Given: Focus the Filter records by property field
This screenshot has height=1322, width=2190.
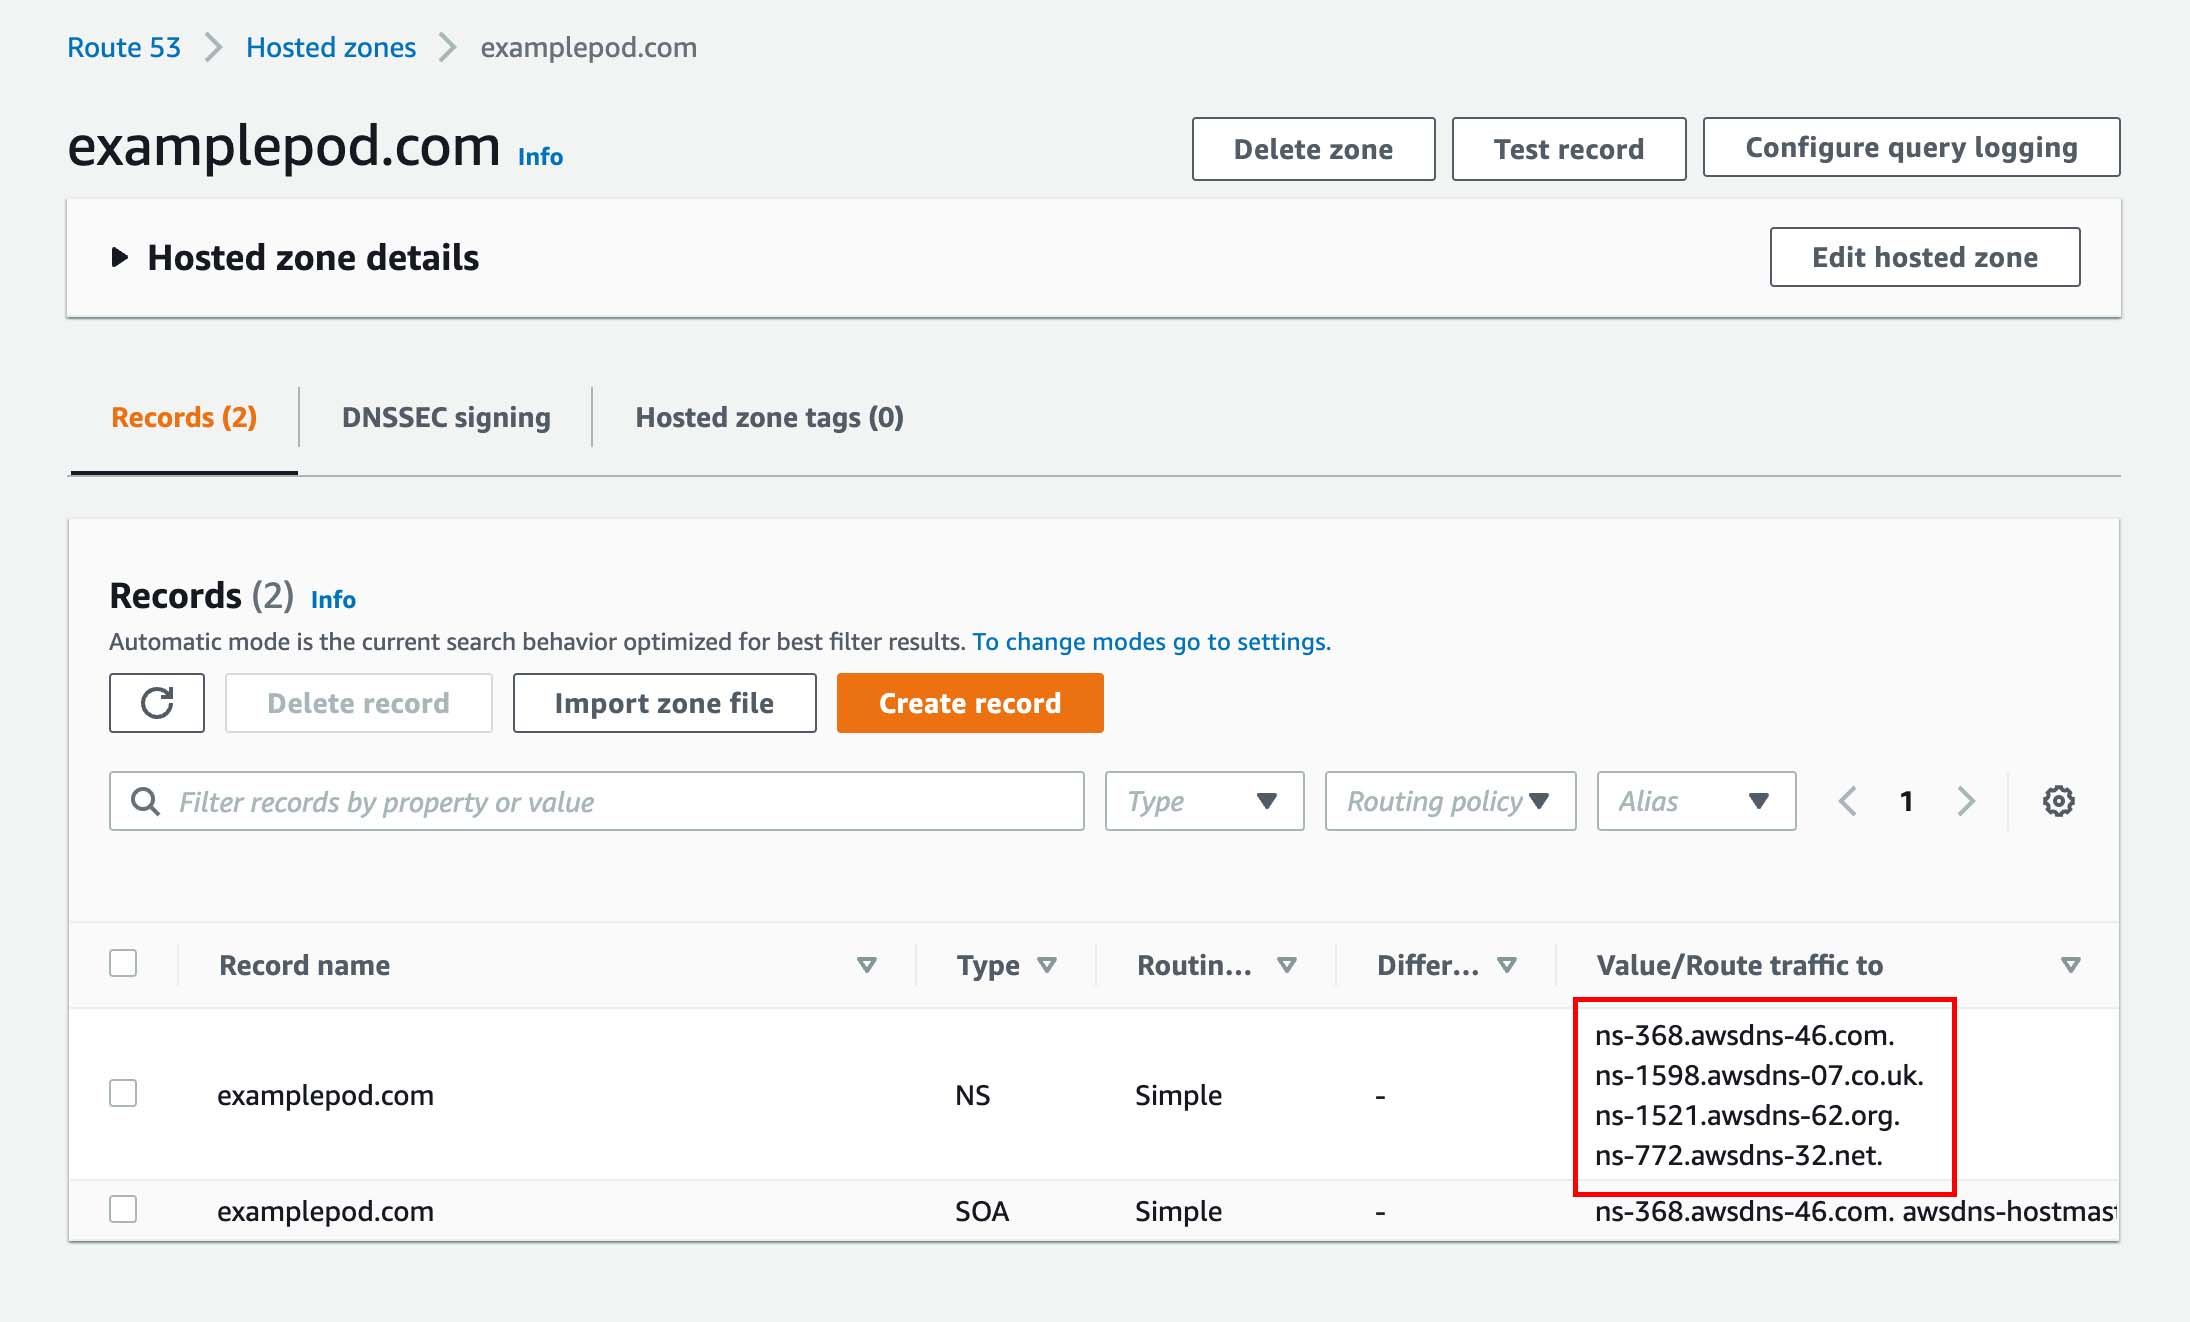Looking at the screenshot, I should 596,801.
